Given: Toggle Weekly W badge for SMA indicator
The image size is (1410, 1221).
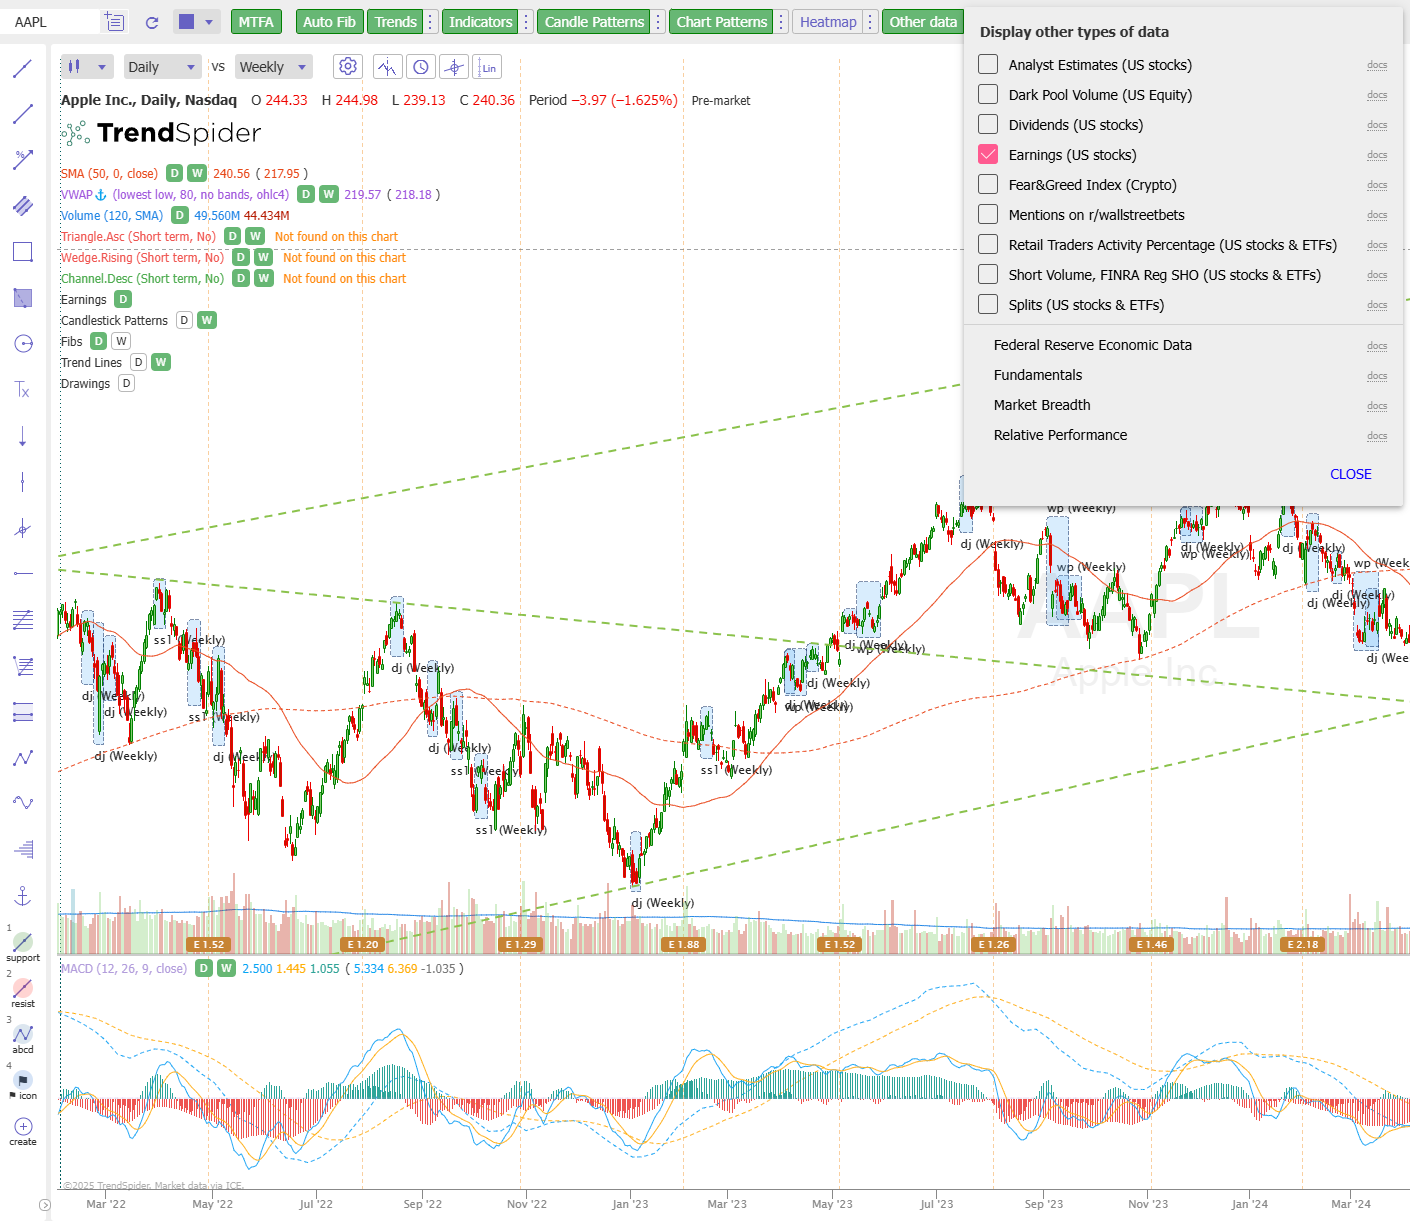Looking at the screenshot, I should [197, 173].
